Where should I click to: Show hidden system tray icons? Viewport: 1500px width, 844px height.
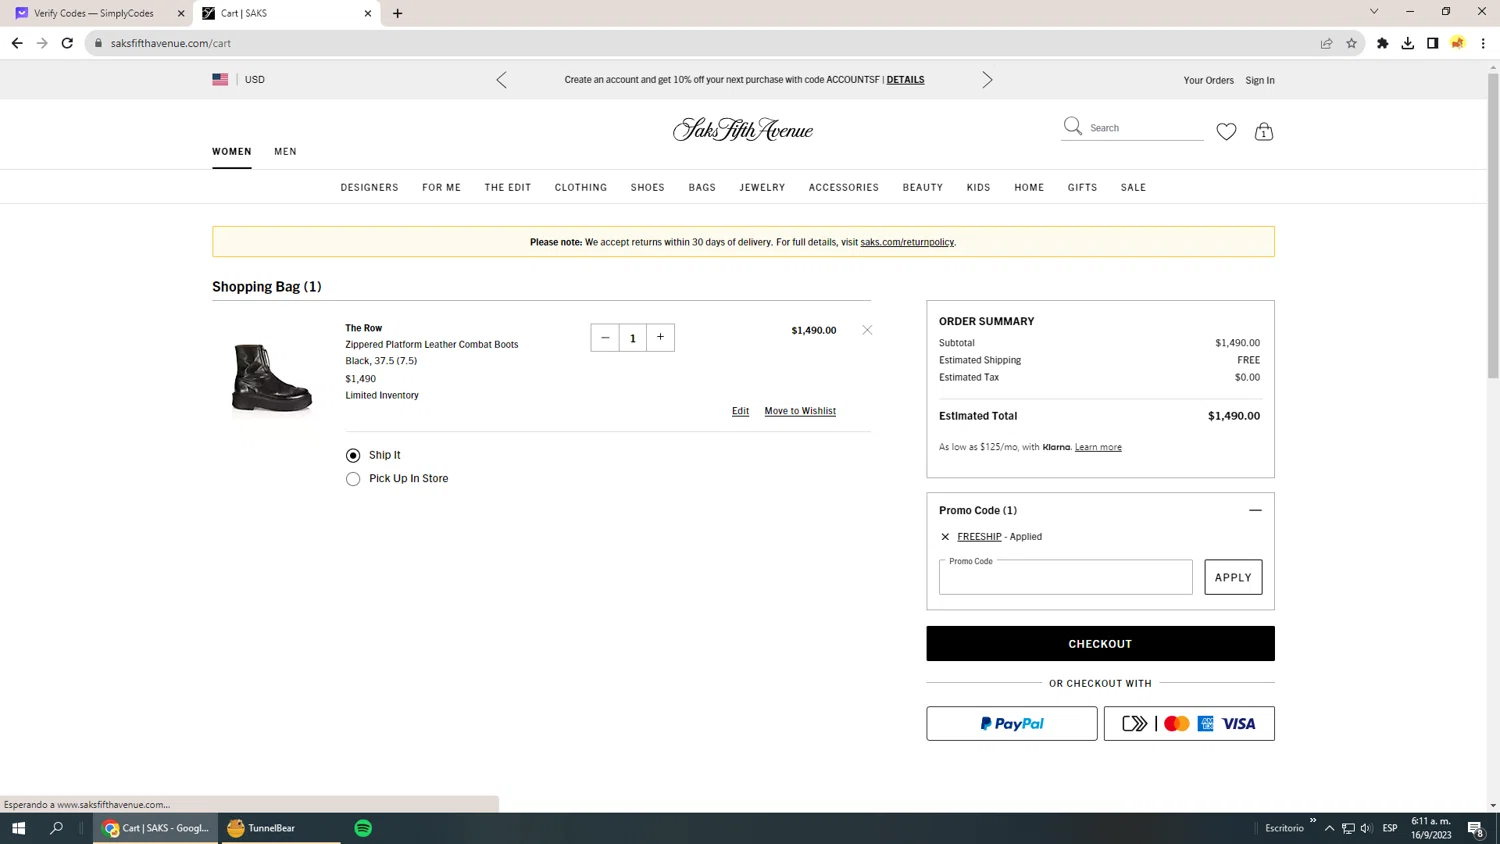tap(1329, 828)
